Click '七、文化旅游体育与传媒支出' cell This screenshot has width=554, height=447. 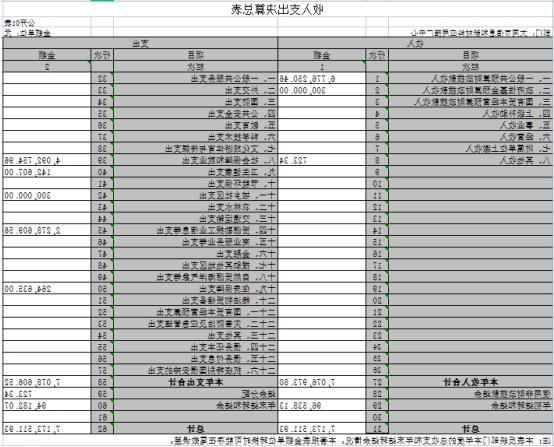click(x=196, y=148)
